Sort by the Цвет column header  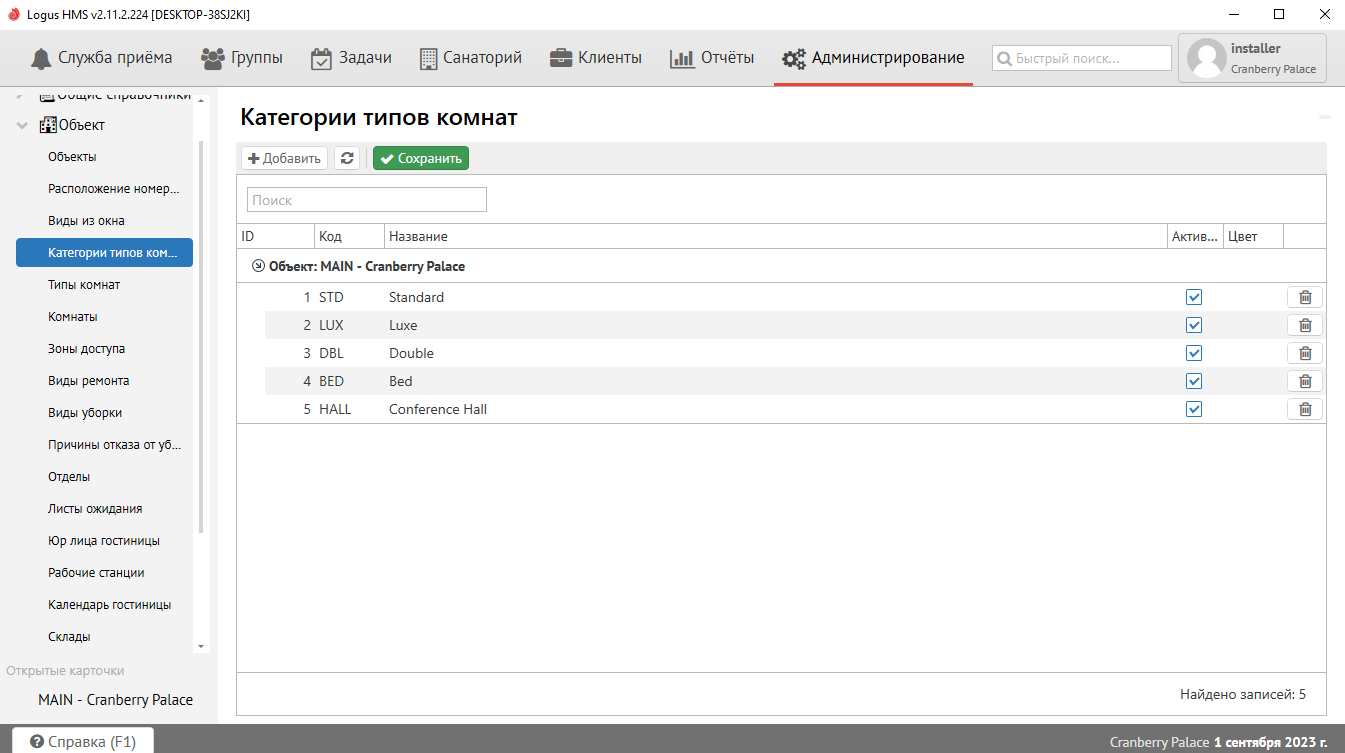click(x=1253, y=236)
